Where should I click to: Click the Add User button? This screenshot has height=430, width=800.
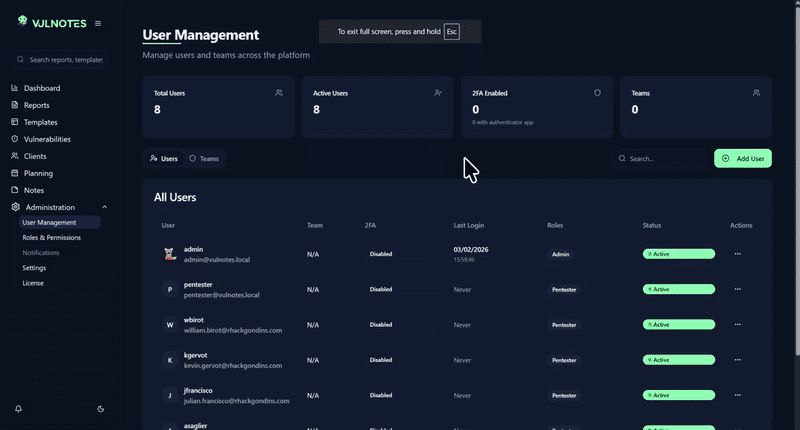coord(743,158)
